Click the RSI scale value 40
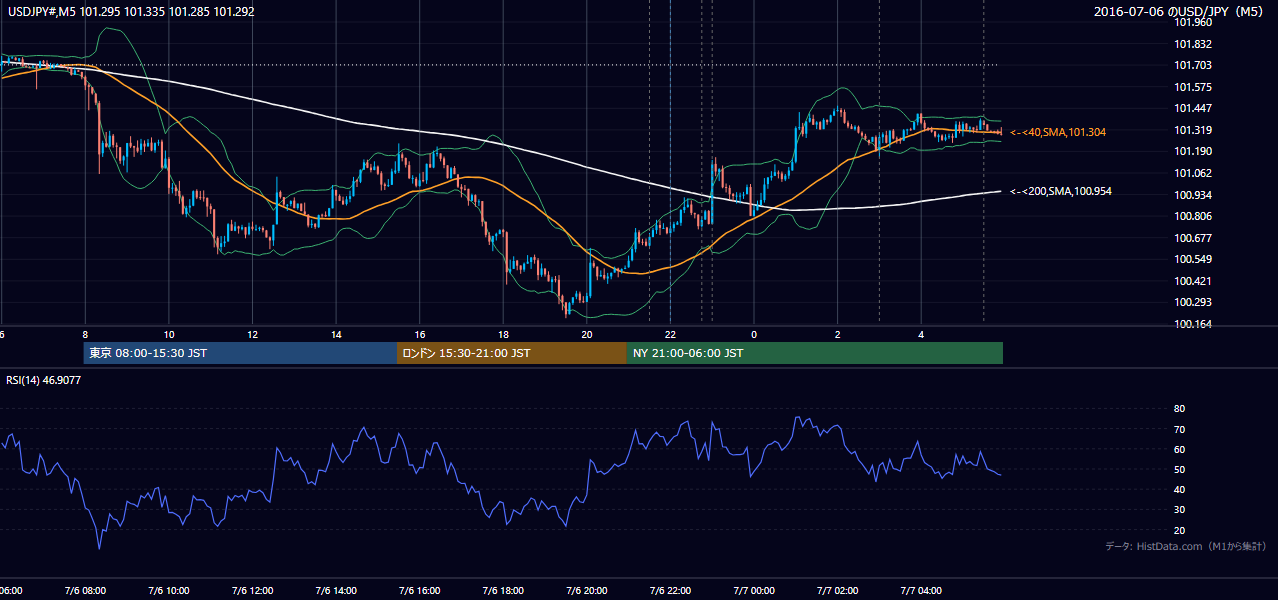 [x=1179, y=489]
